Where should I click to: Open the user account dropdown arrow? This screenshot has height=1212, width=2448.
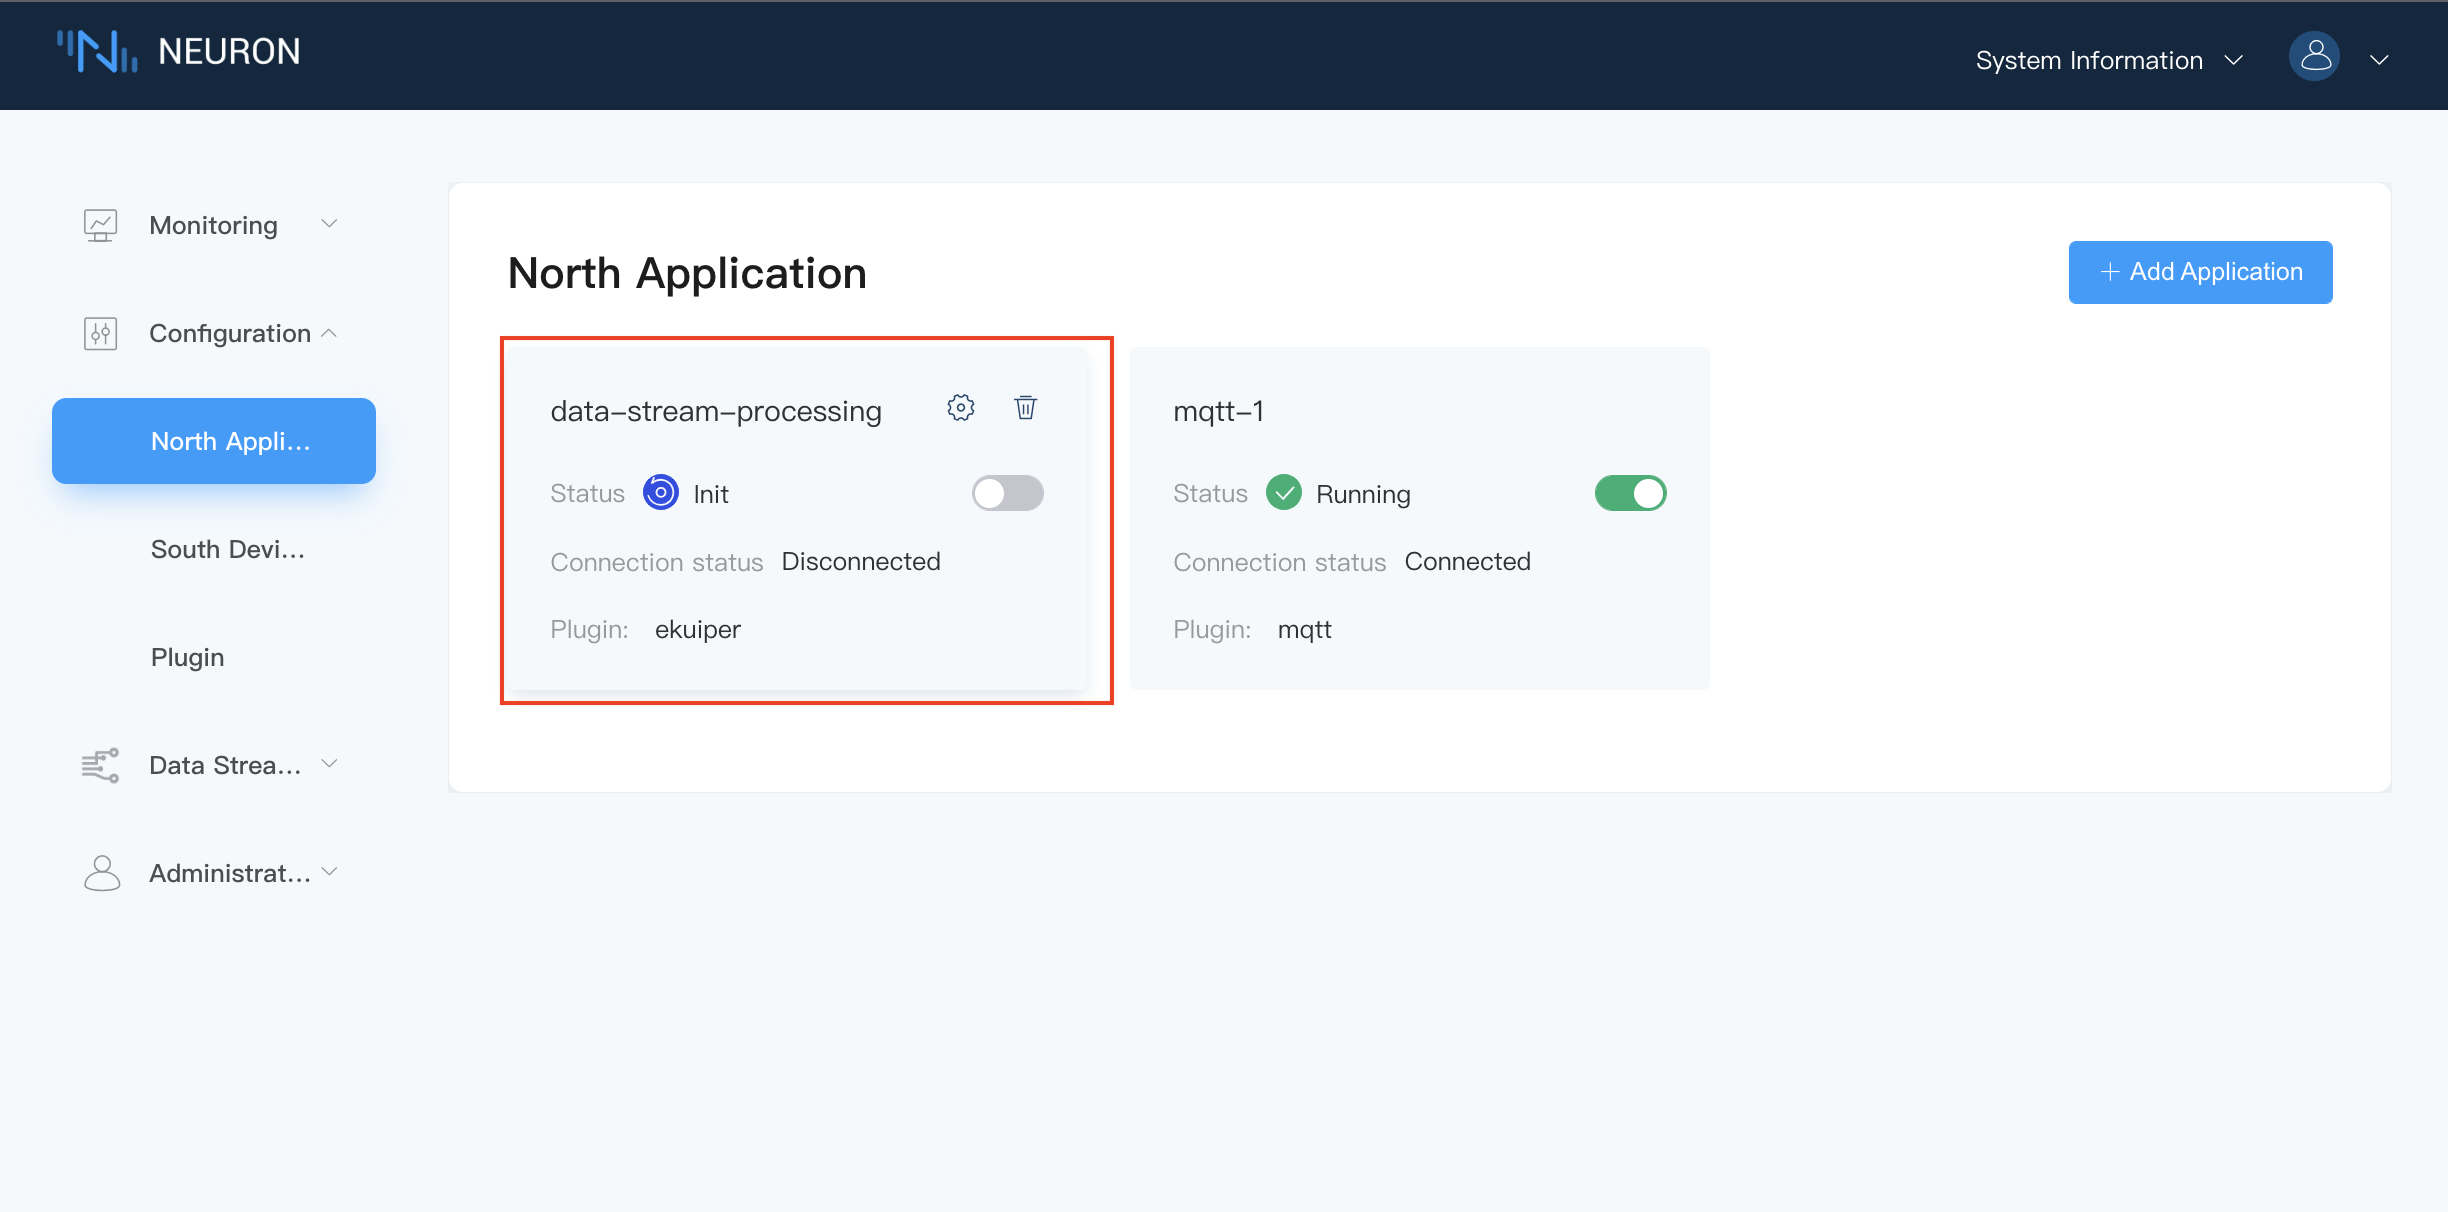2380,60
